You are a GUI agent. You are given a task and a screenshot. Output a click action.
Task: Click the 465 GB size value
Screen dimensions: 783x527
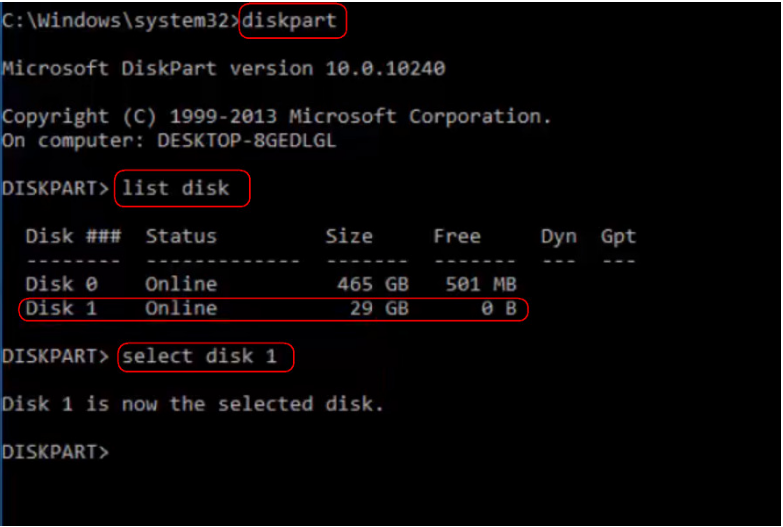pyautogui.click(x=373, y=285)
